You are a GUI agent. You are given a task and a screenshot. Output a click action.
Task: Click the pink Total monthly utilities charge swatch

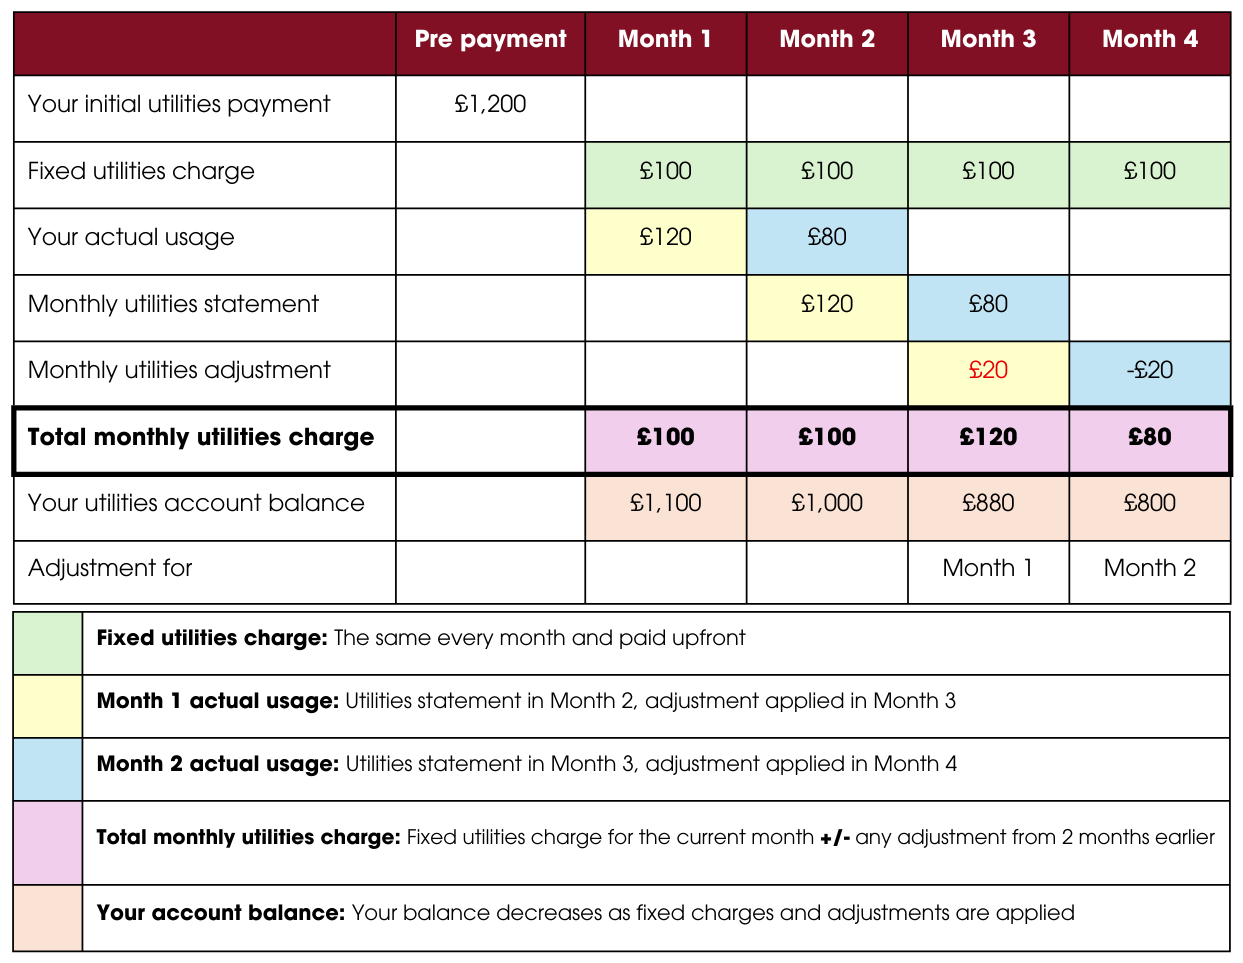(48, 842)
